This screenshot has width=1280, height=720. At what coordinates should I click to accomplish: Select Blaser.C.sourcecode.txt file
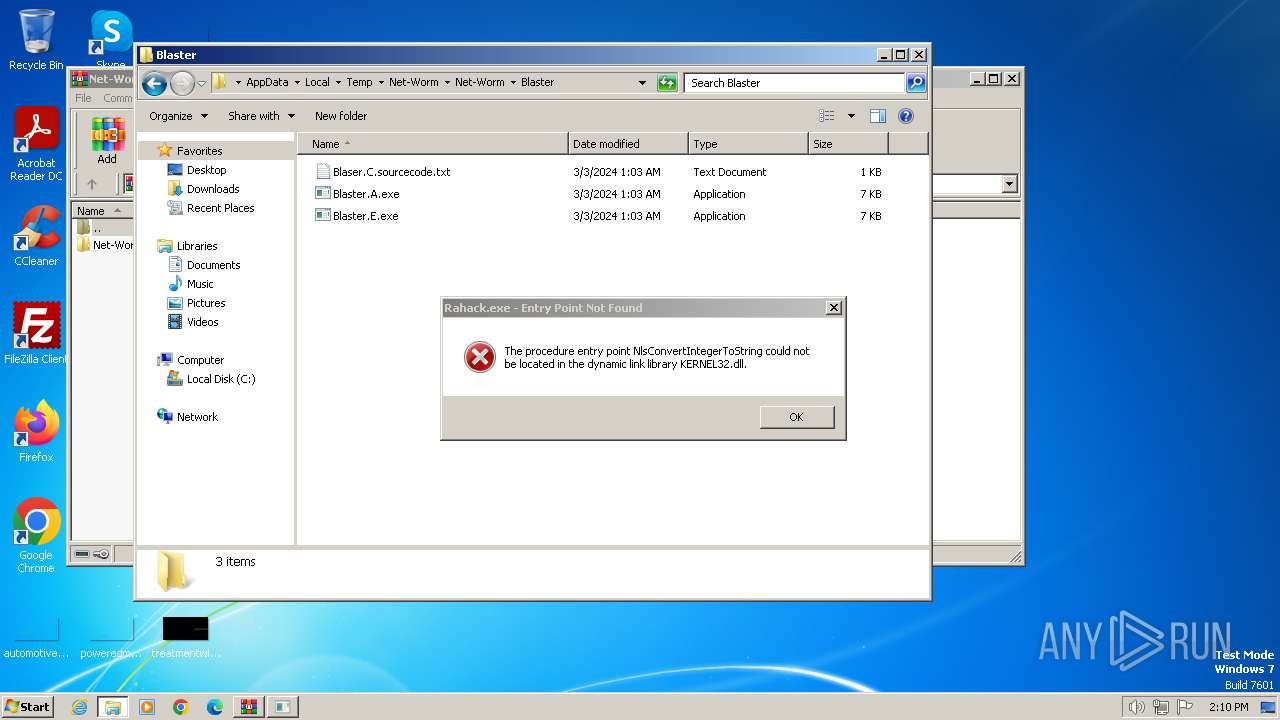point(391,172)
